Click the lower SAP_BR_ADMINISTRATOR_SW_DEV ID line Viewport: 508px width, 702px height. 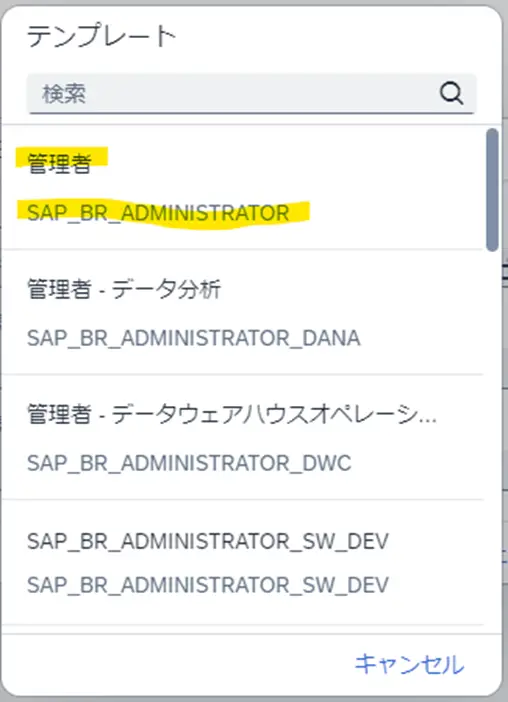tap(208, 585)
